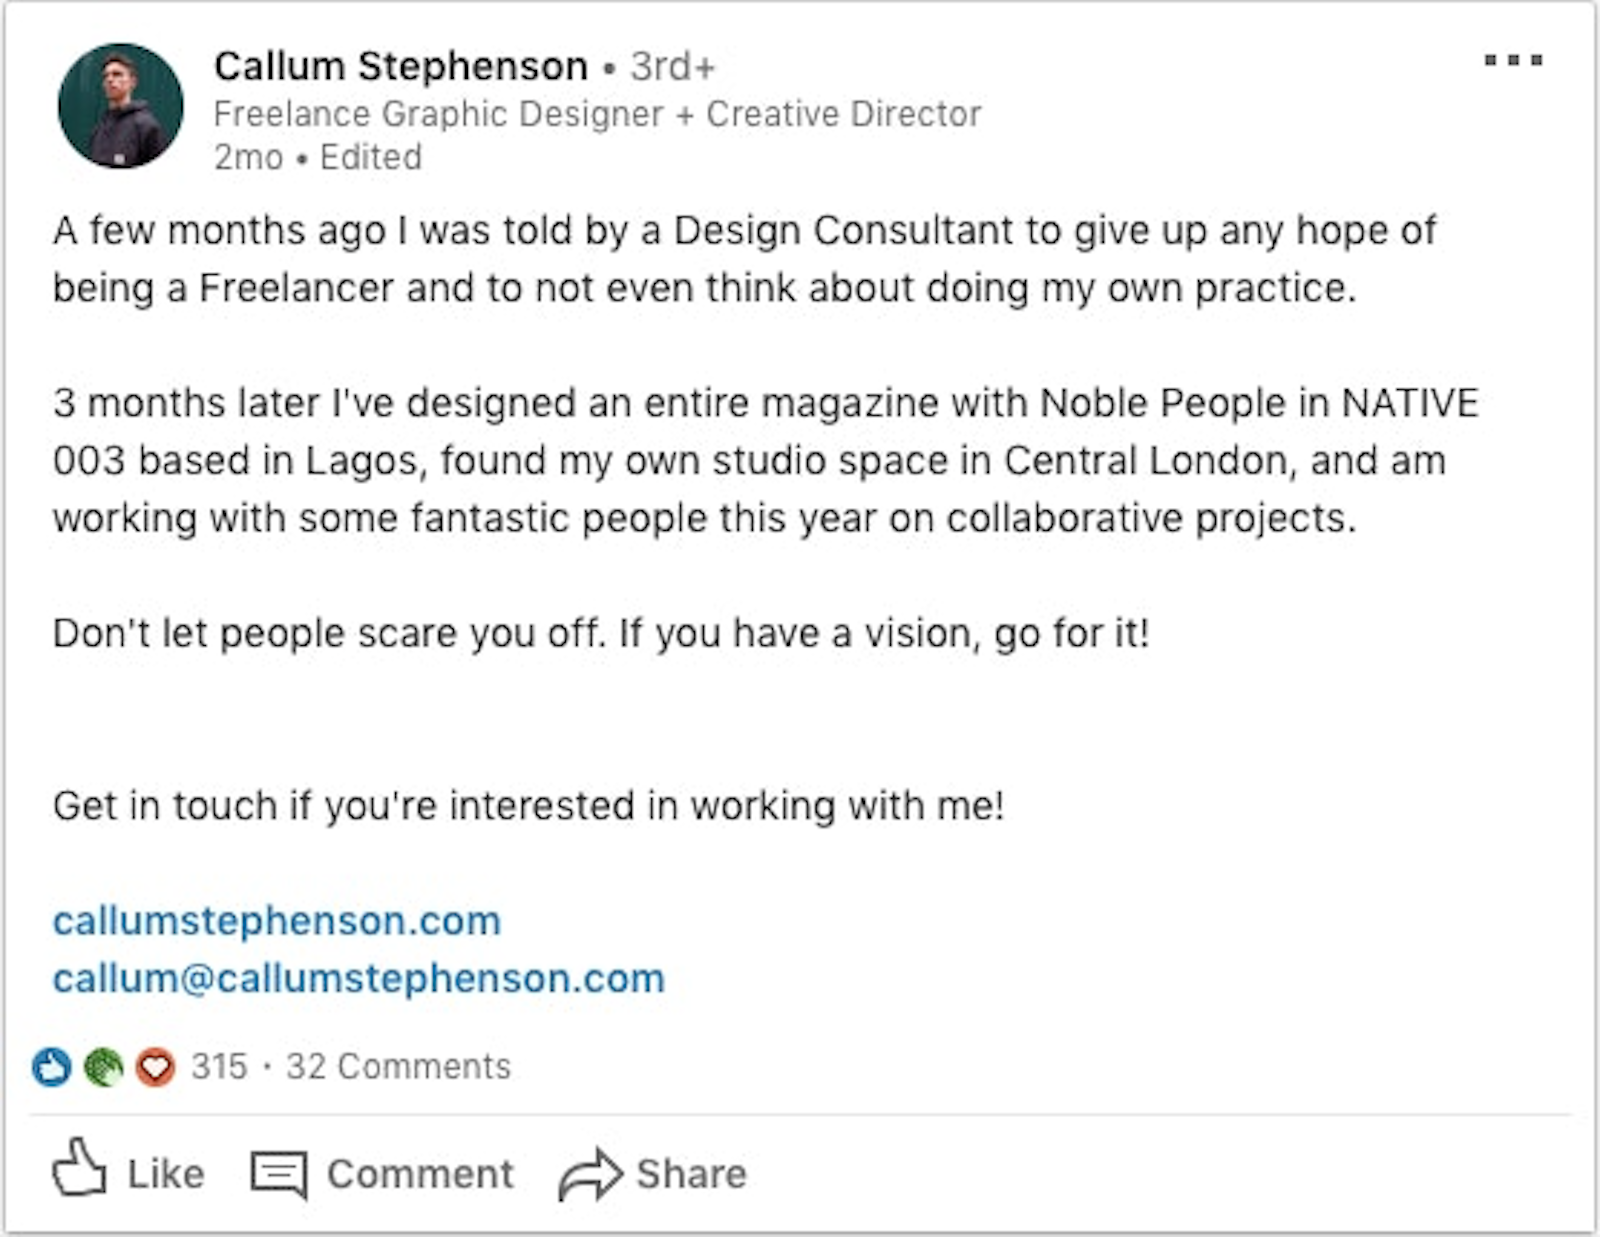
Task: Open the 32 Comments link
Action: [x=398, y=1067]
